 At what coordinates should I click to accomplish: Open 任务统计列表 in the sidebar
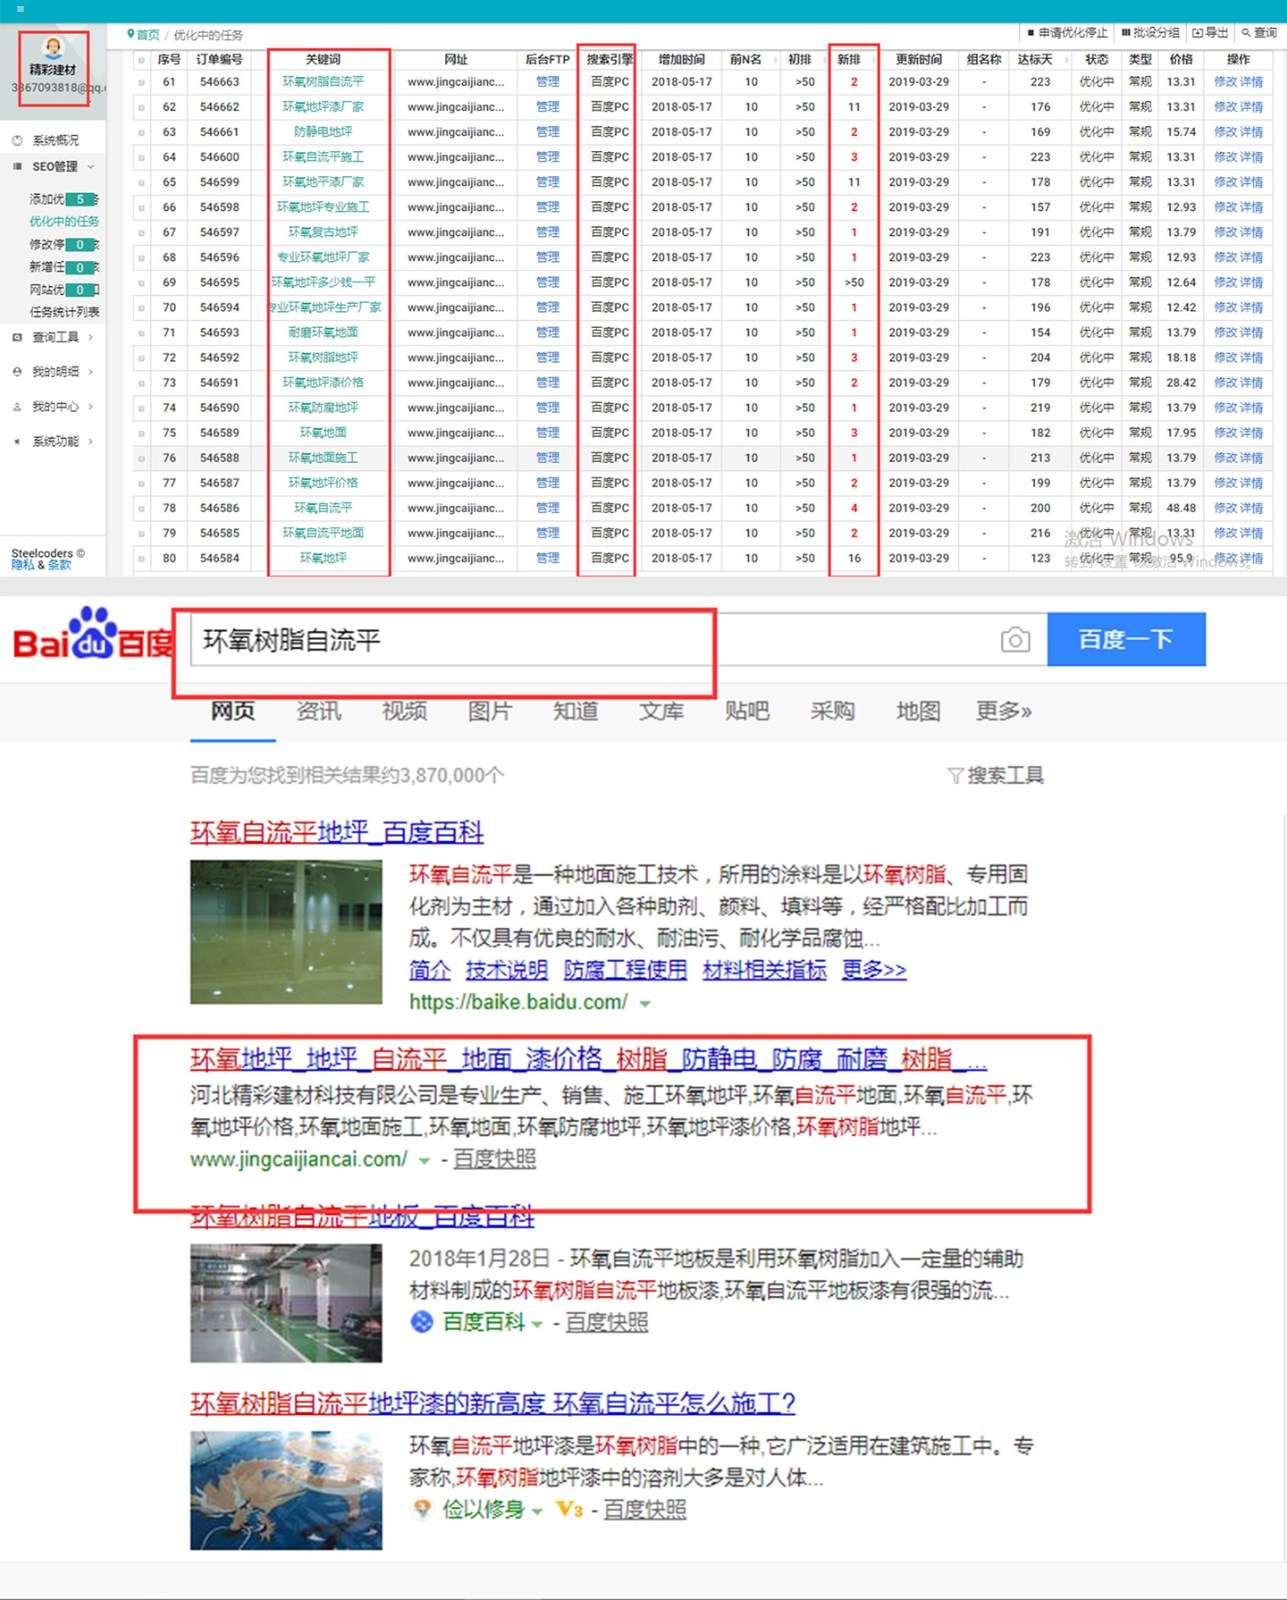[x=64, y=312]
